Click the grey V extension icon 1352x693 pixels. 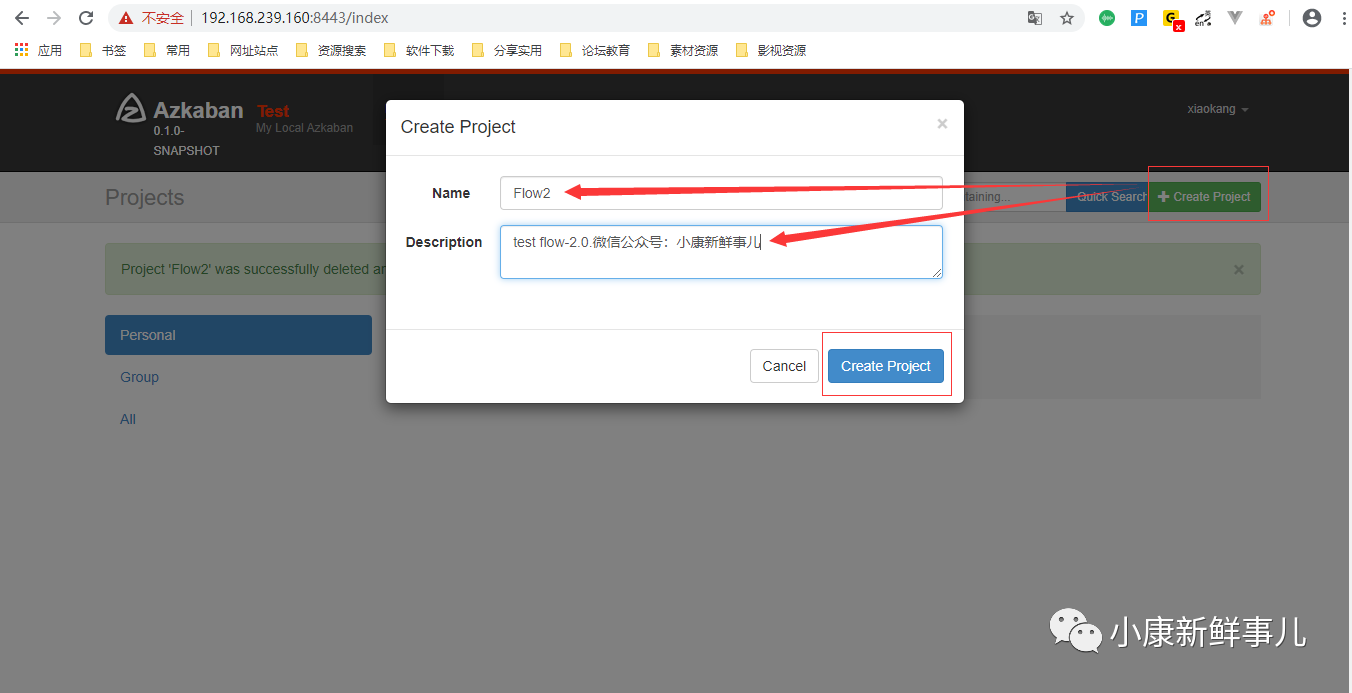pos(1235,18)
